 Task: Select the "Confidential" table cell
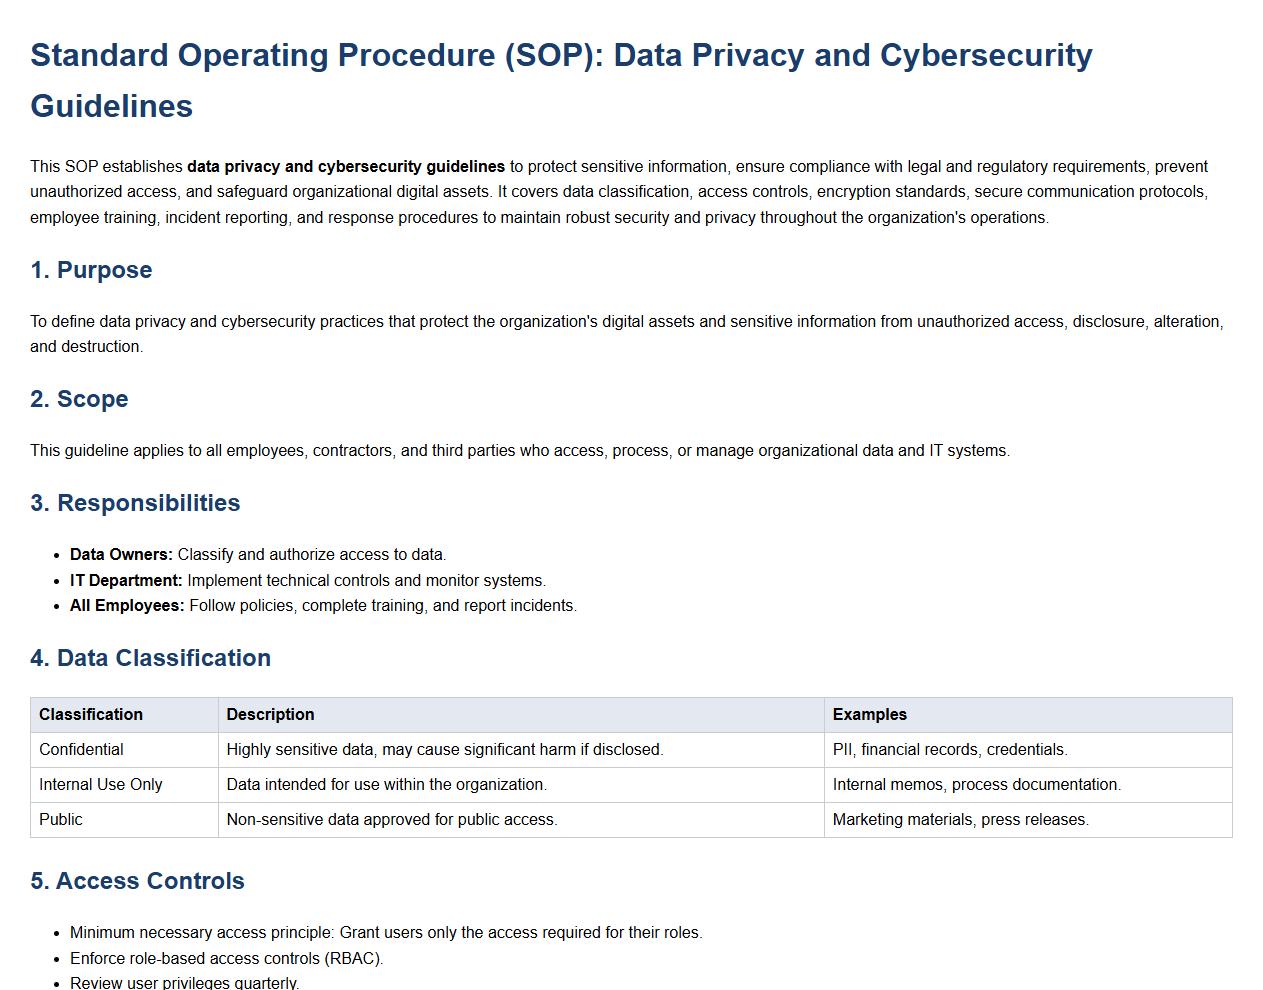click(81, 750)
